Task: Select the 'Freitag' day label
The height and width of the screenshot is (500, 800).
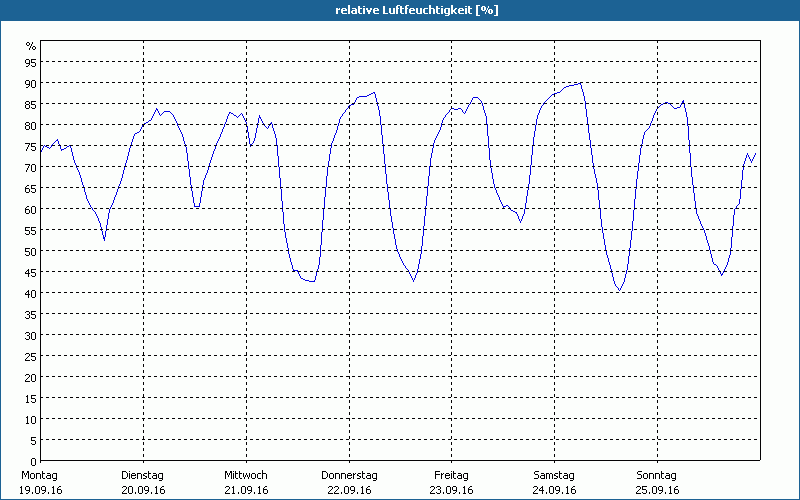Action: click(x=452, y=475)
